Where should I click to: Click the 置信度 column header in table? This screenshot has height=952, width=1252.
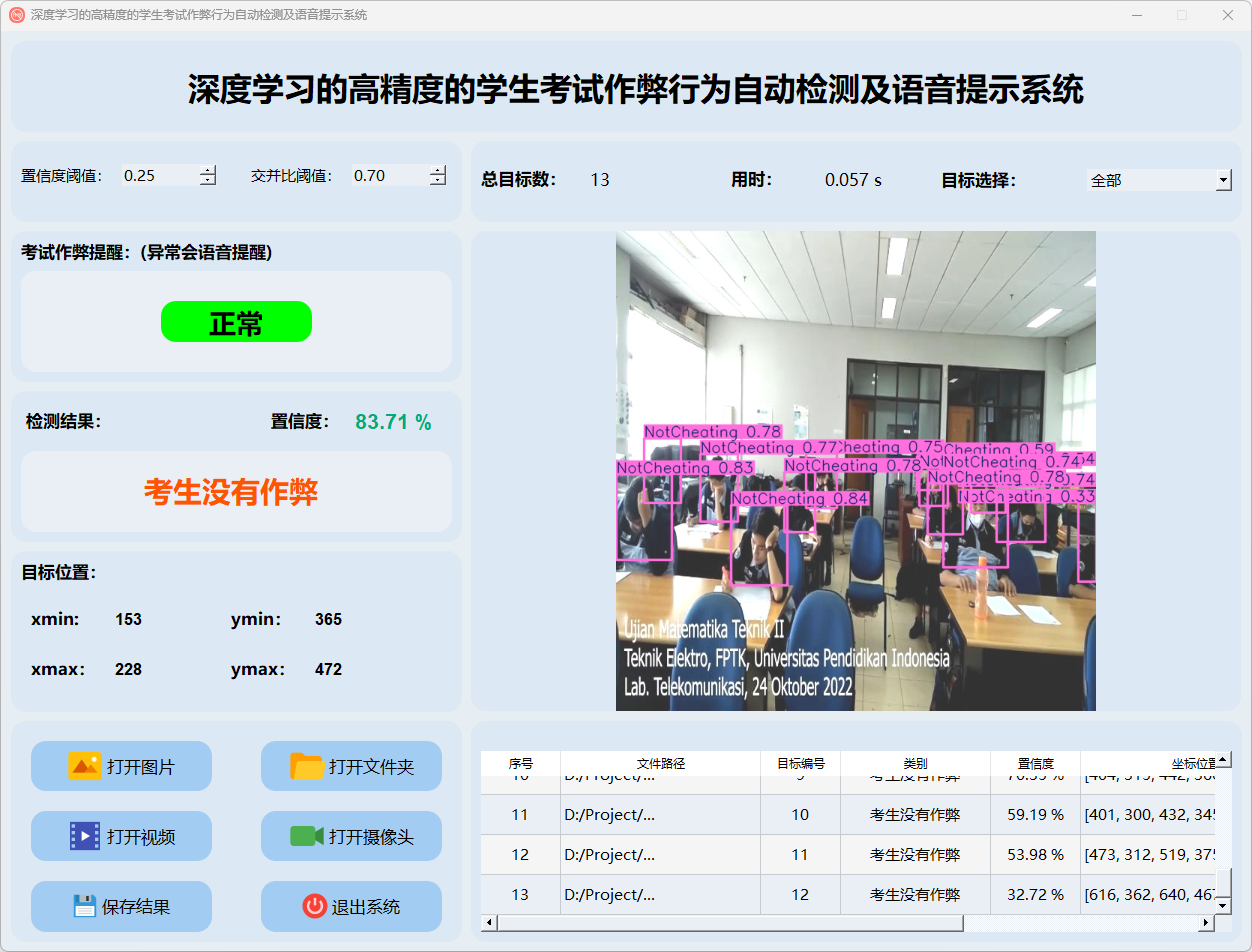click(1035, 763)
